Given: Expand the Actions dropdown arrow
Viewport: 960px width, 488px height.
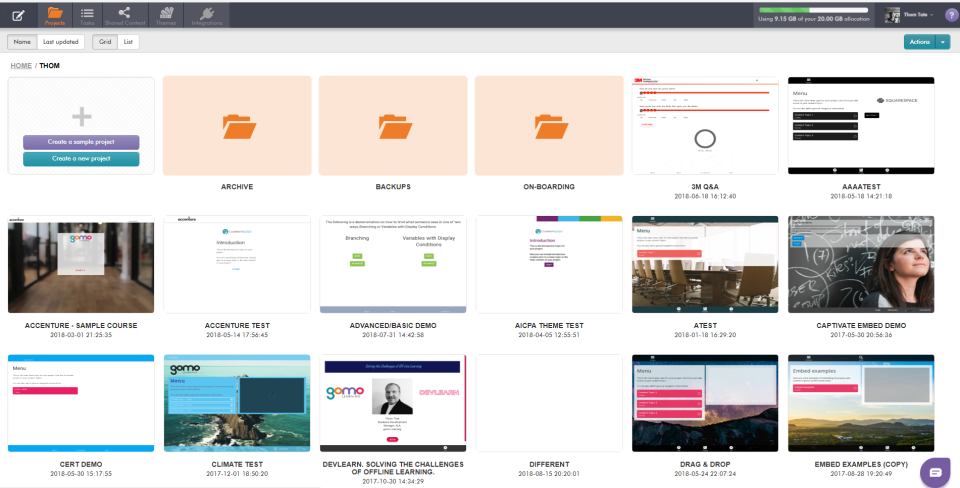Looking at the screenshot, I should pos(943,42).
